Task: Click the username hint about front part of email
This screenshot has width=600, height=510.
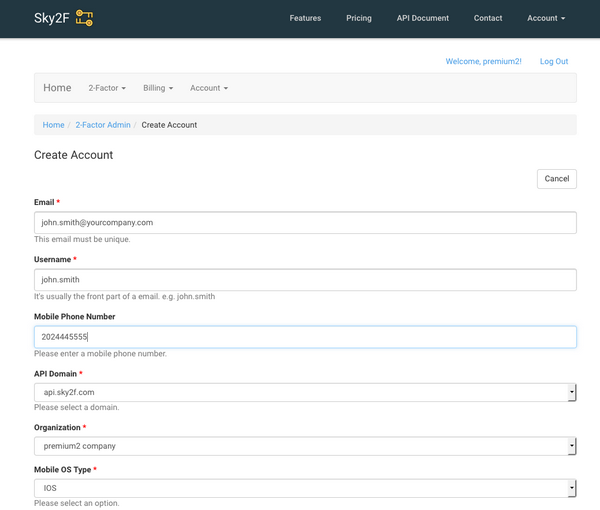Action: 124,296
